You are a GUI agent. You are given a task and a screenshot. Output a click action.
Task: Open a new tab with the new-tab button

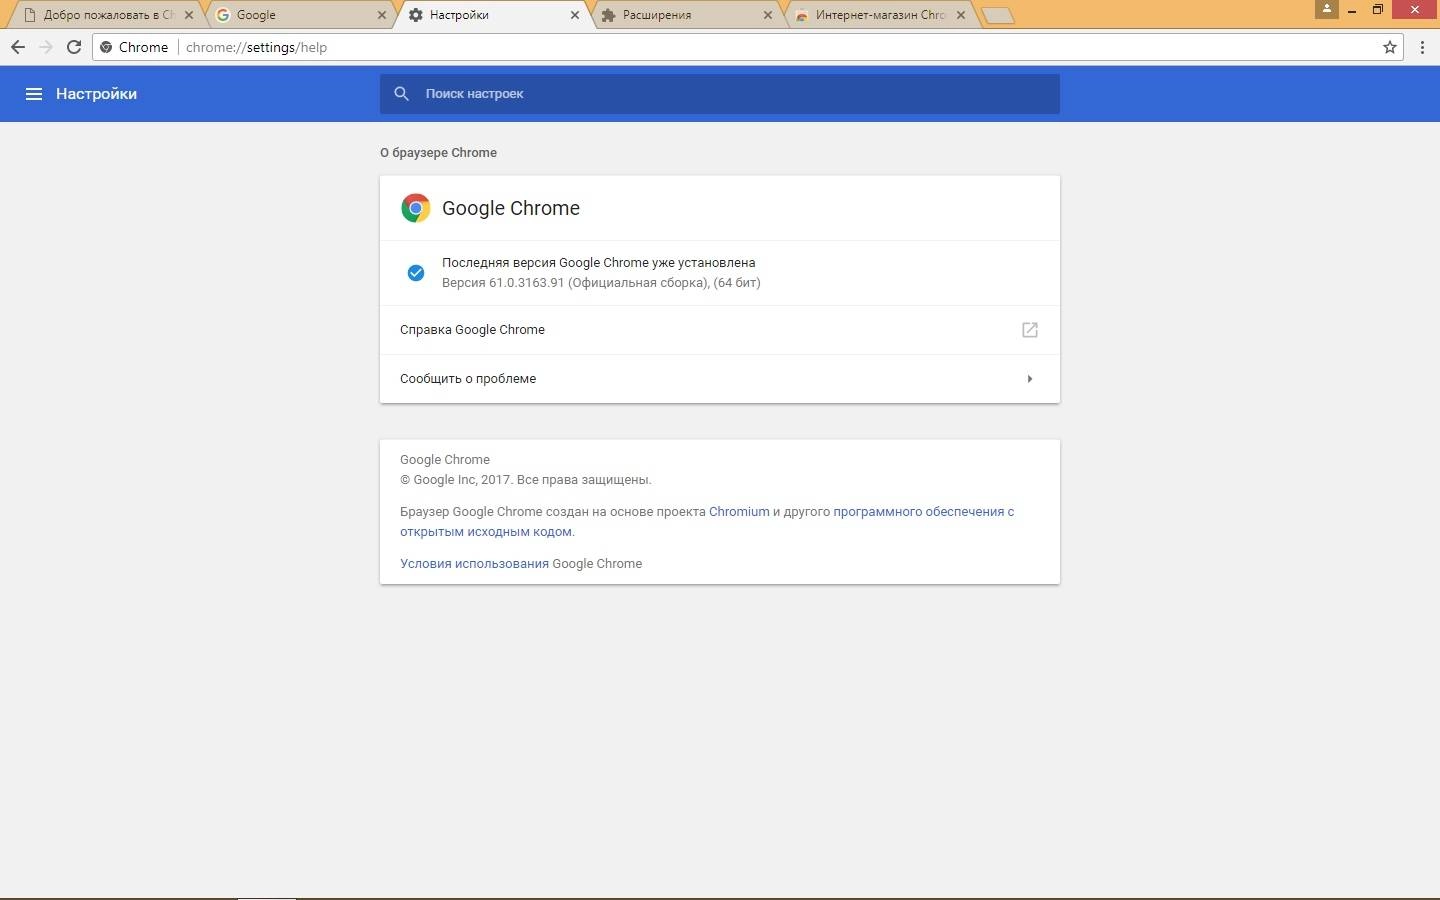point(998,15)
